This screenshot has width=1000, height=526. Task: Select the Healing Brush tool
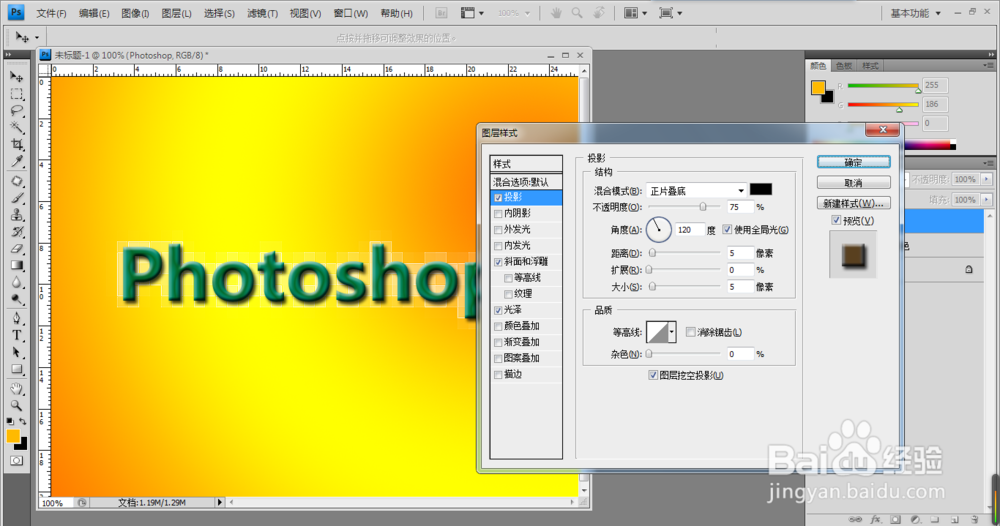tap(17, 181)
